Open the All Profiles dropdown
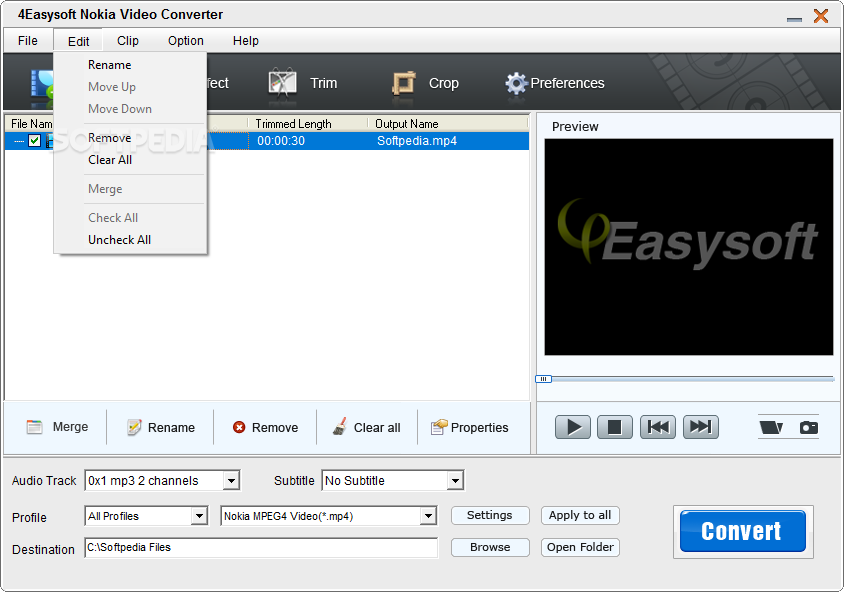844x592 pixels. [199, 516]
